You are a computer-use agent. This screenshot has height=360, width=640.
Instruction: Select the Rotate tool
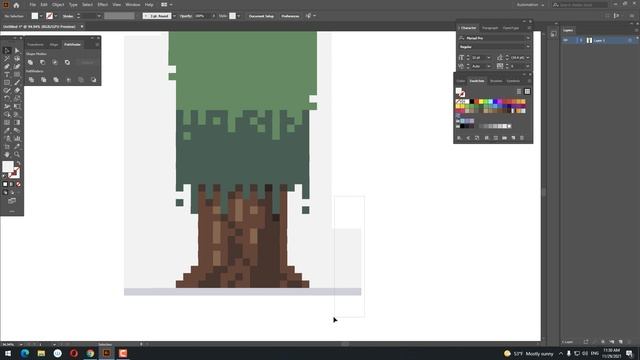7,98
